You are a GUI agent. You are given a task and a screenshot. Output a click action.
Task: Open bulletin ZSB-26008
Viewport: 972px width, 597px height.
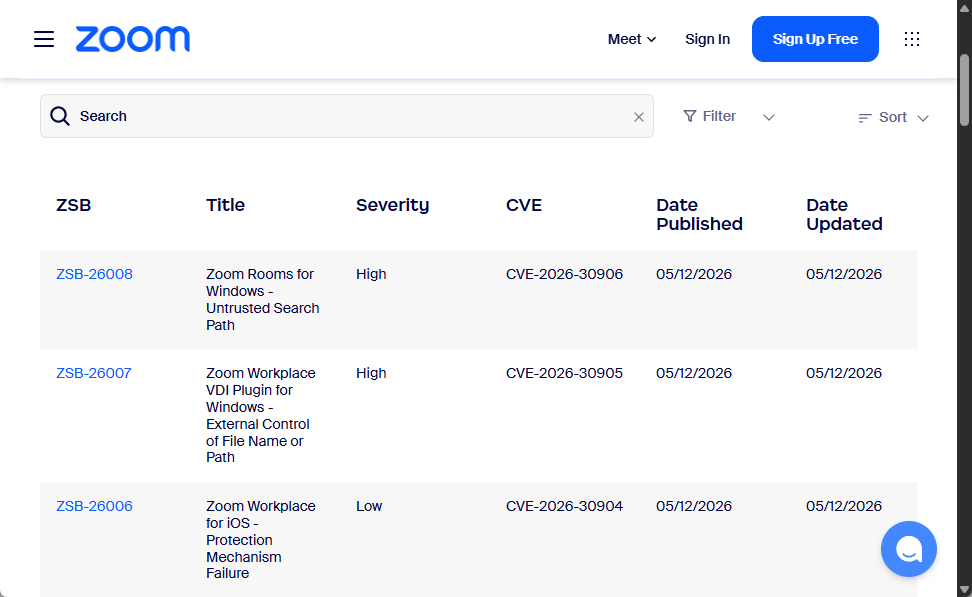click(94, 274)
